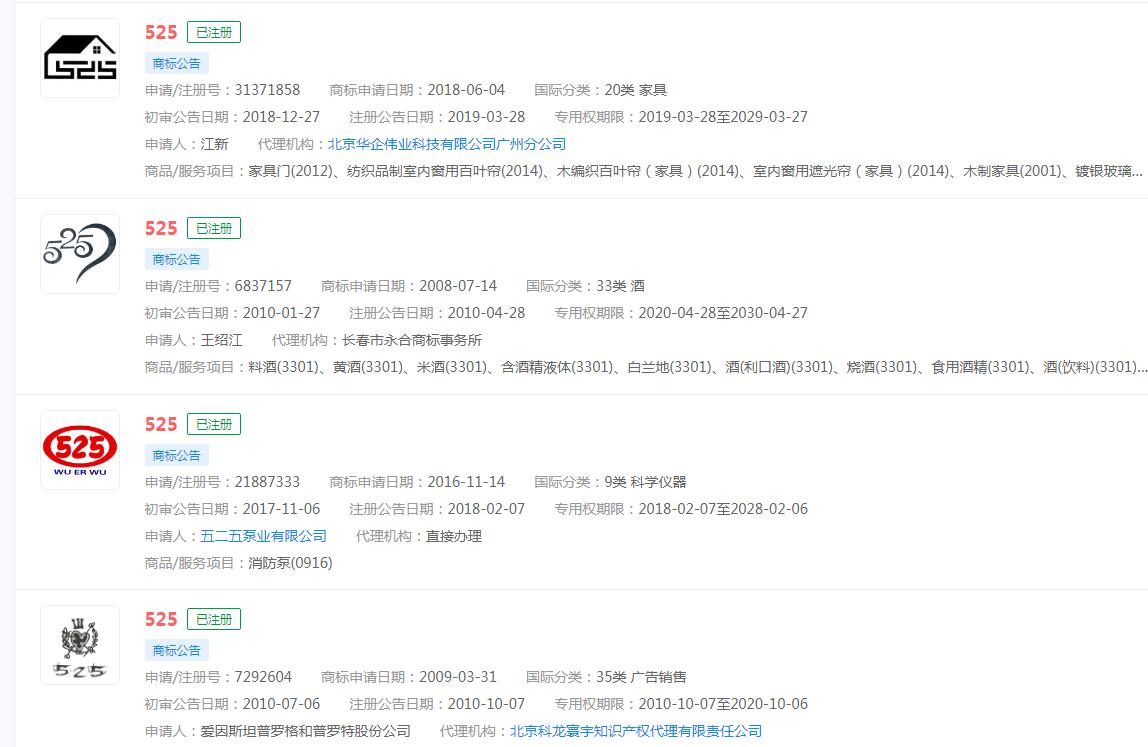Viewport: 1148px width, 747px height.
Task: Click application date 2018-06-04
Action: coord(466,90)
